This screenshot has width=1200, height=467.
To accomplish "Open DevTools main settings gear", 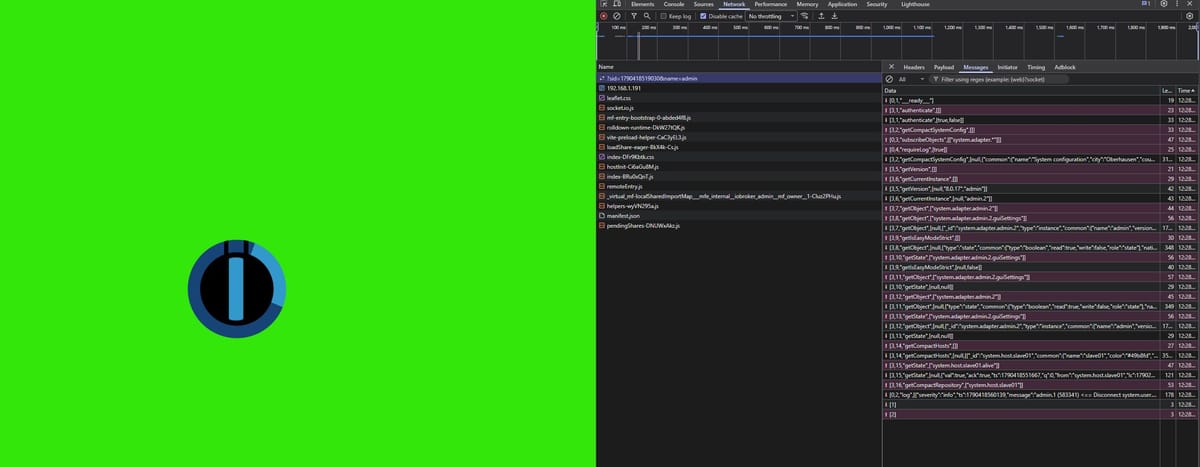I will 1164,4.
